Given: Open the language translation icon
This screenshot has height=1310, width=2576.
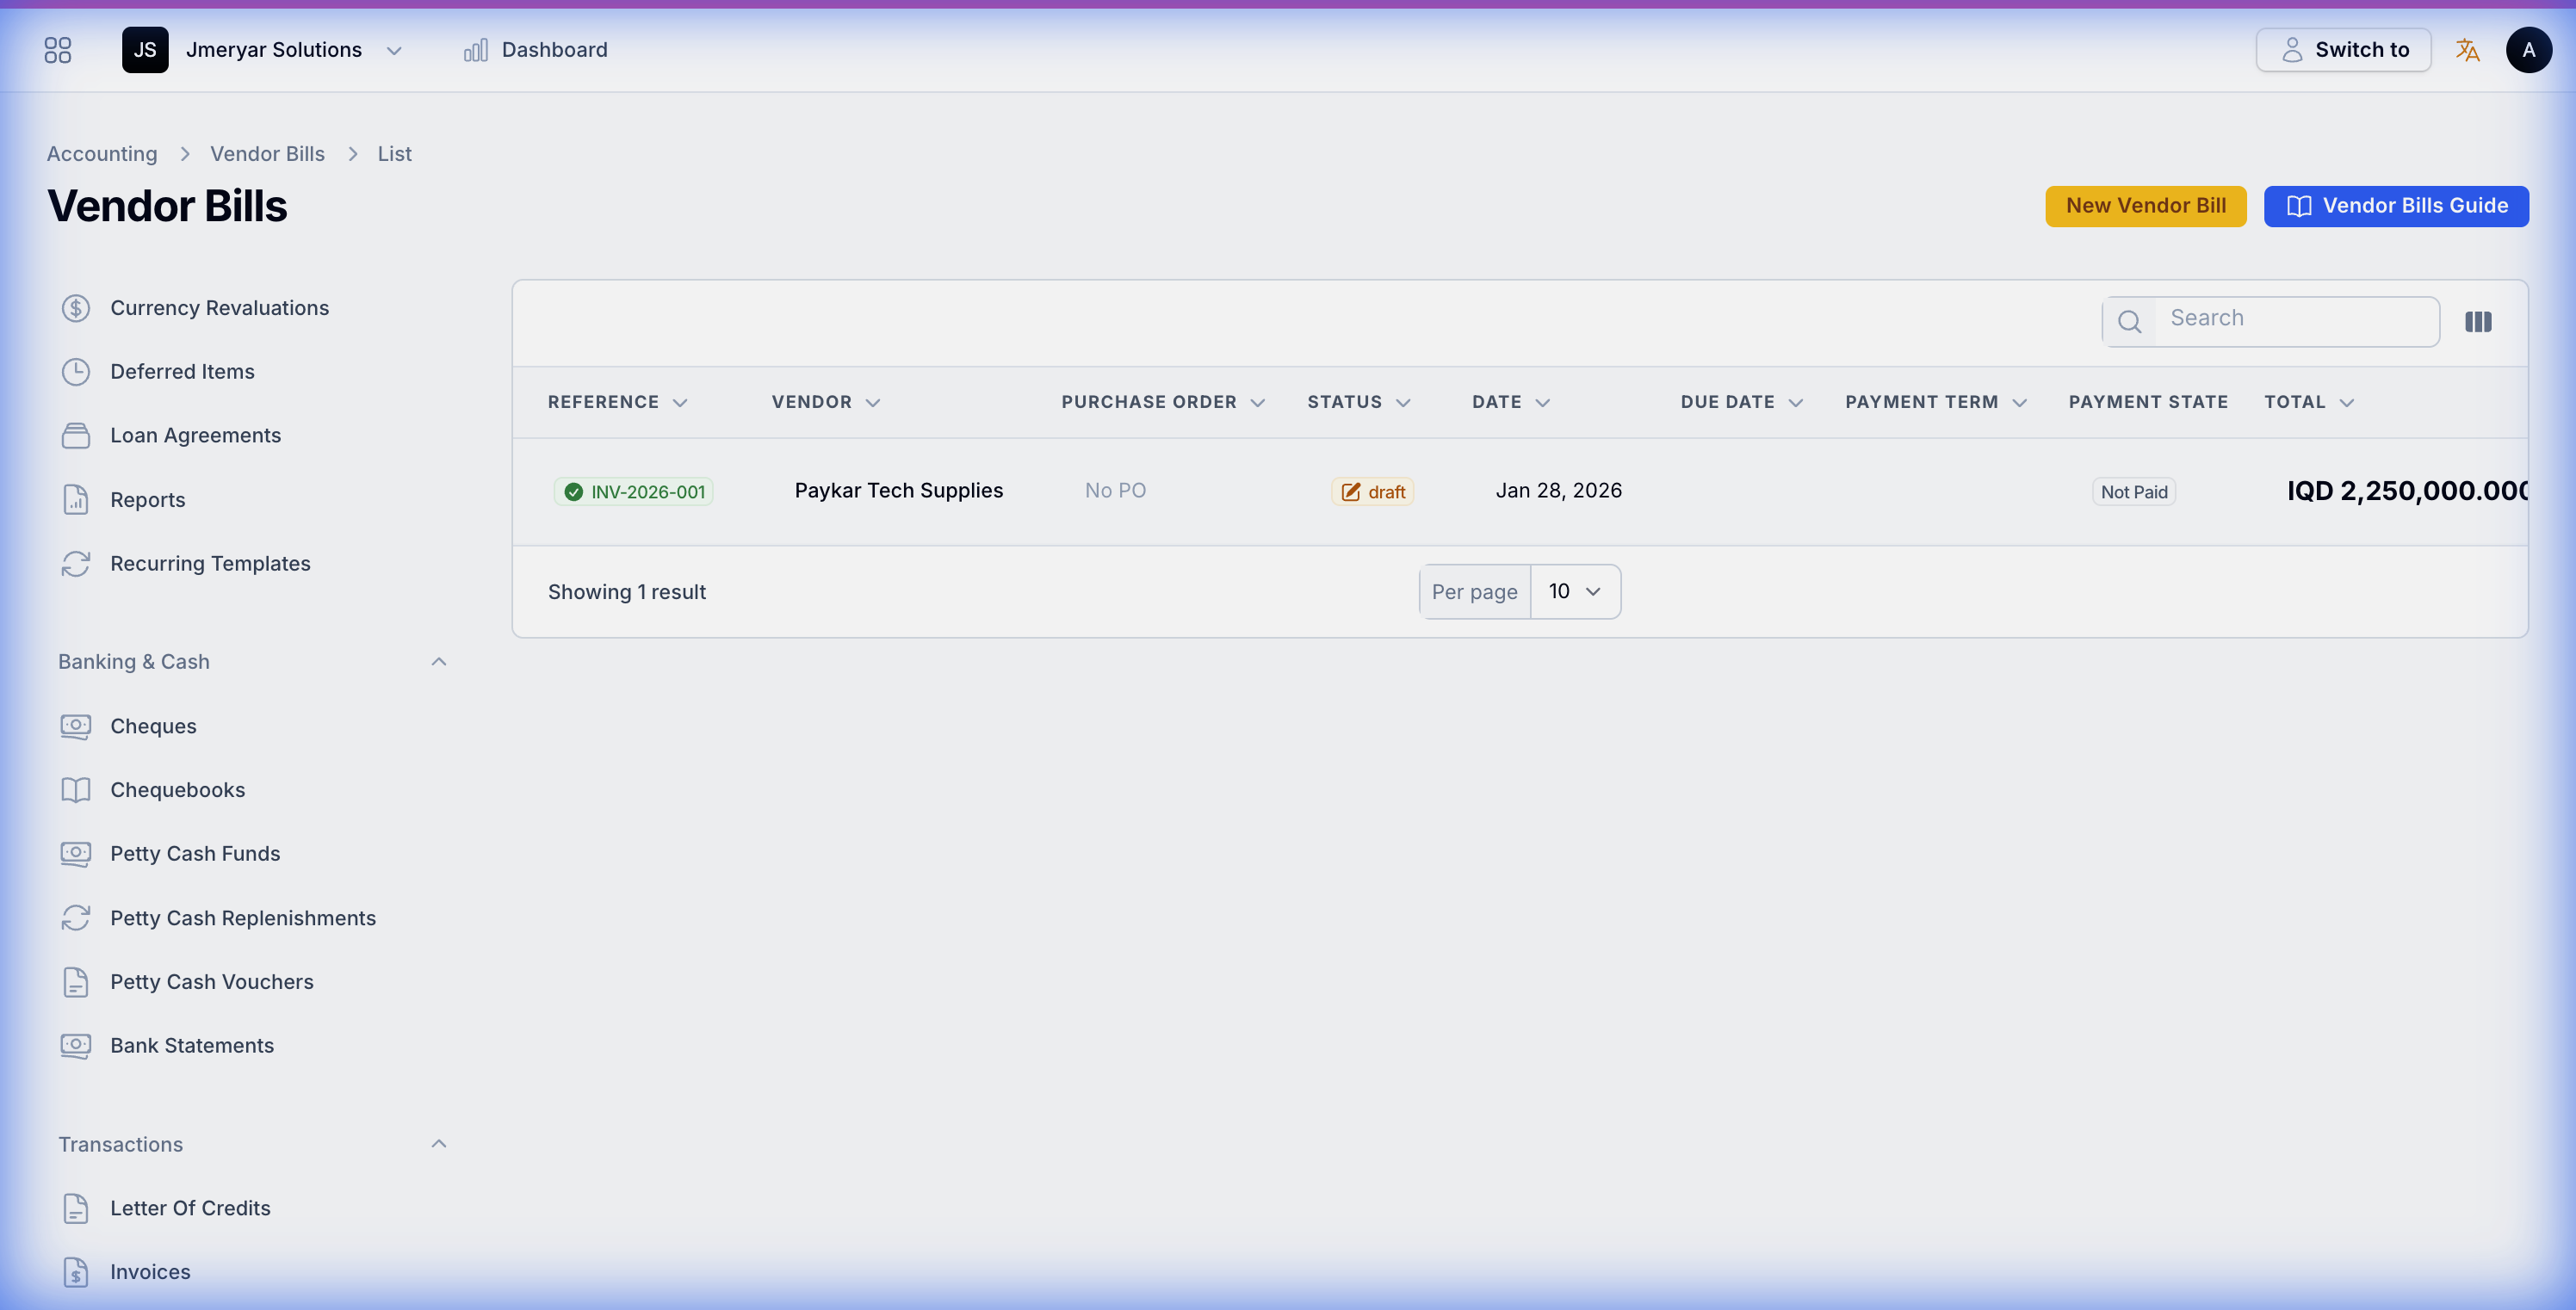Looking at the screenshot, I should pyautogui.click(x=2467, y=49).
